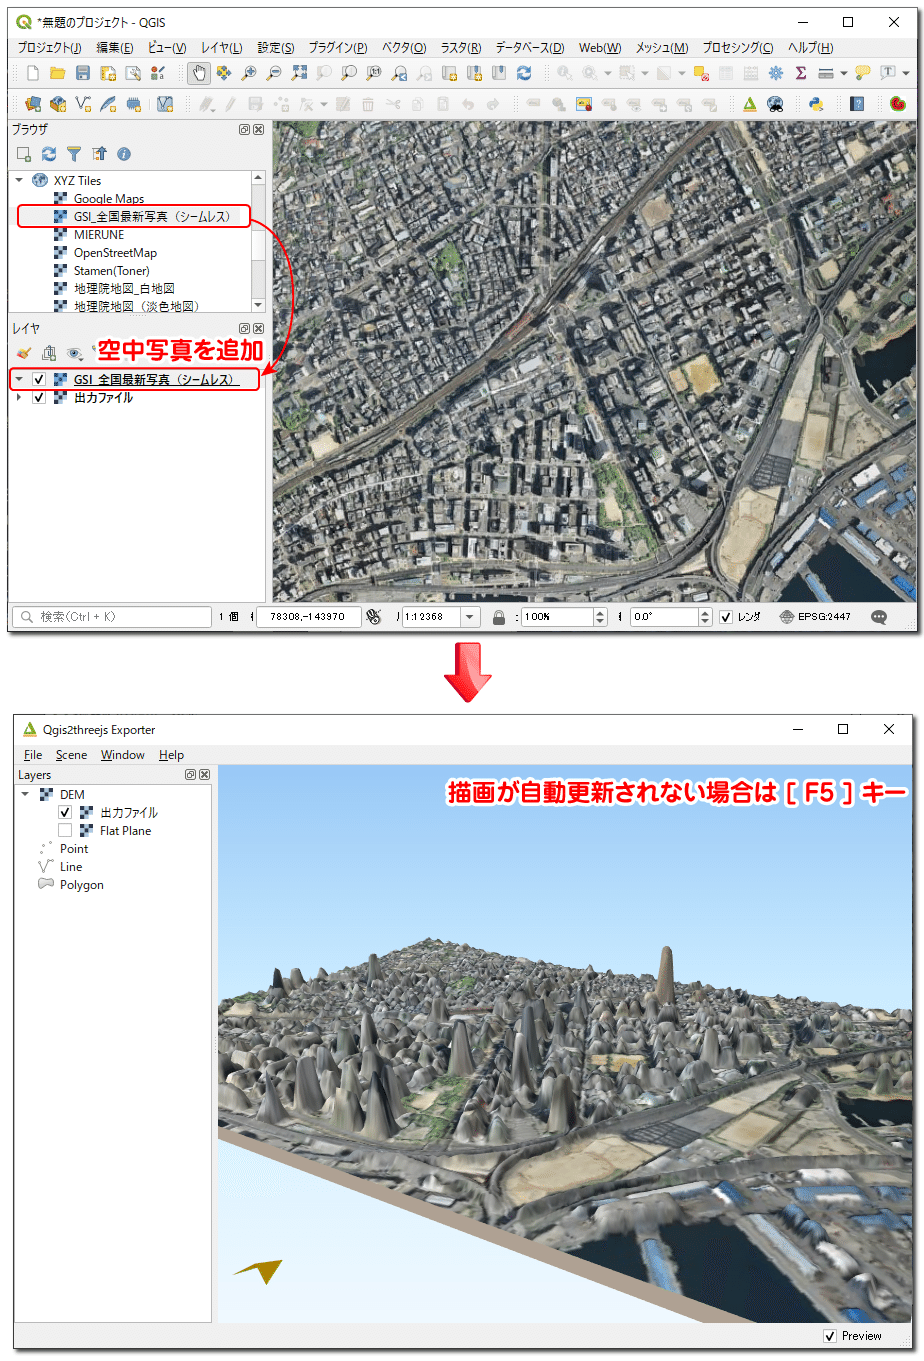Create a new project with the blank page icon
This screenshot has height=1361, width=924.
pos(33,73)
